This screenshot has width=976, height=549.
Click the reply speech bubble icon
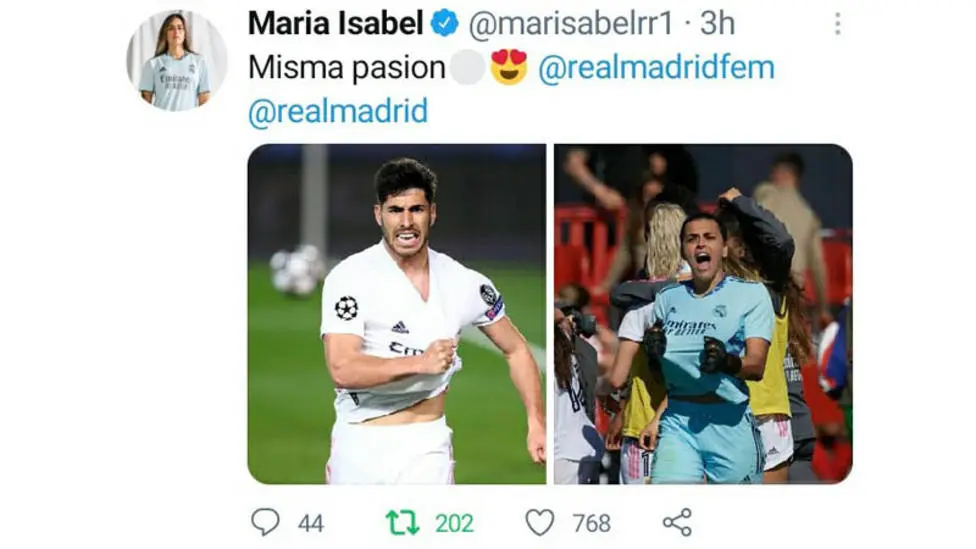tap(266, 522)
